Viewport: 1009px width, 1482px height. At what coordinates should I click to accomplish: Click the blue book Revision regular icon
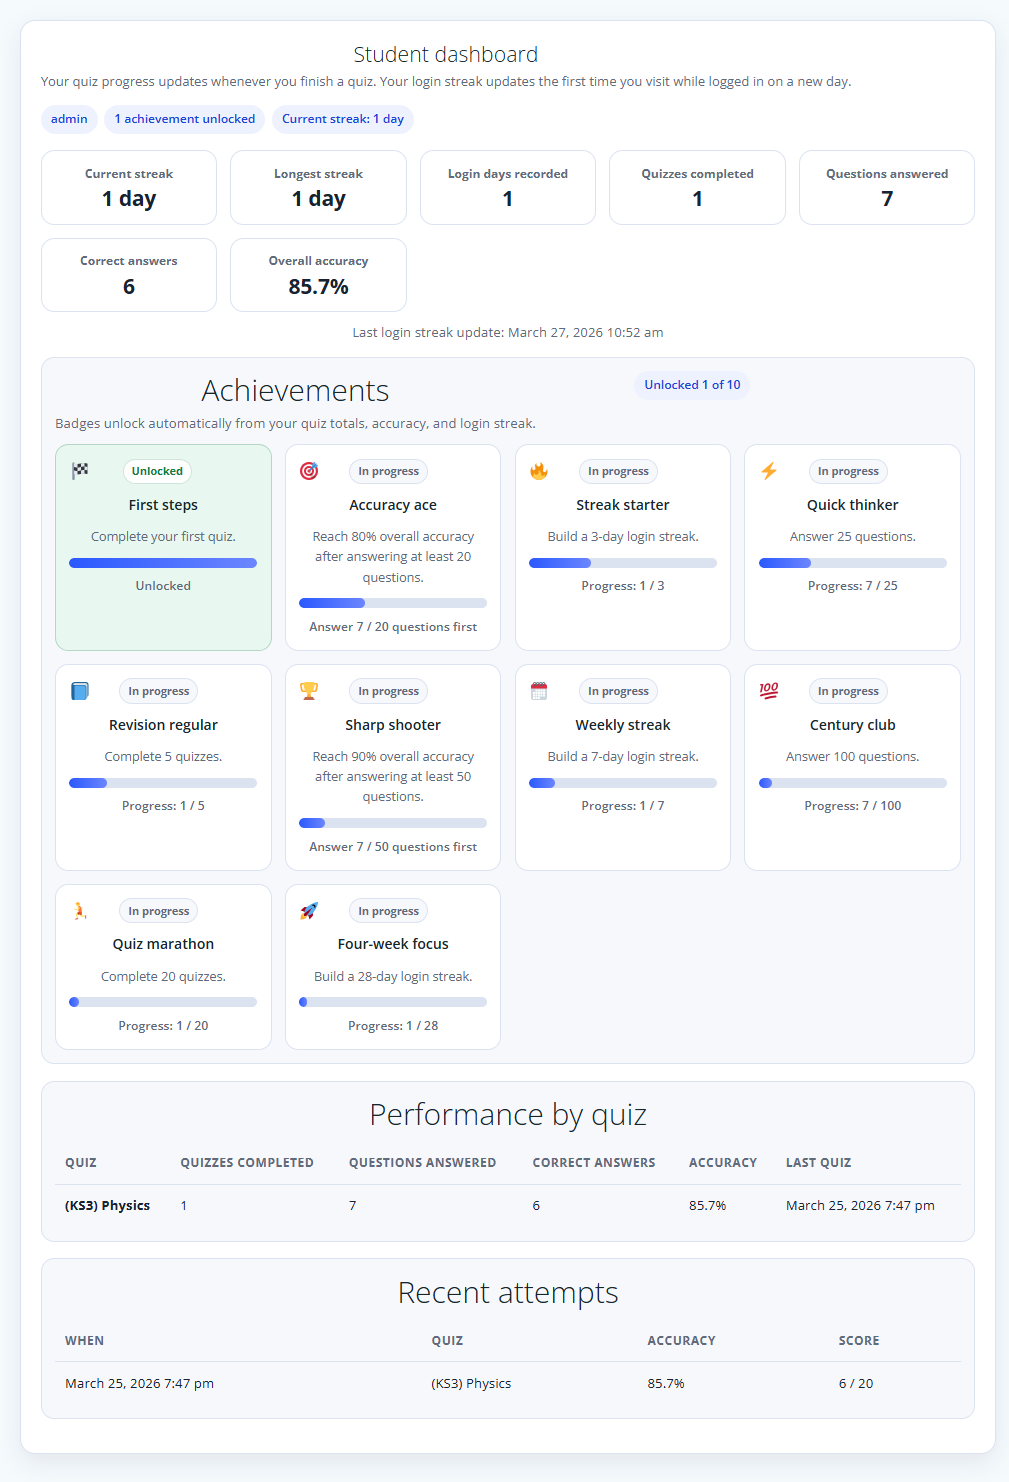click(80, 691)
